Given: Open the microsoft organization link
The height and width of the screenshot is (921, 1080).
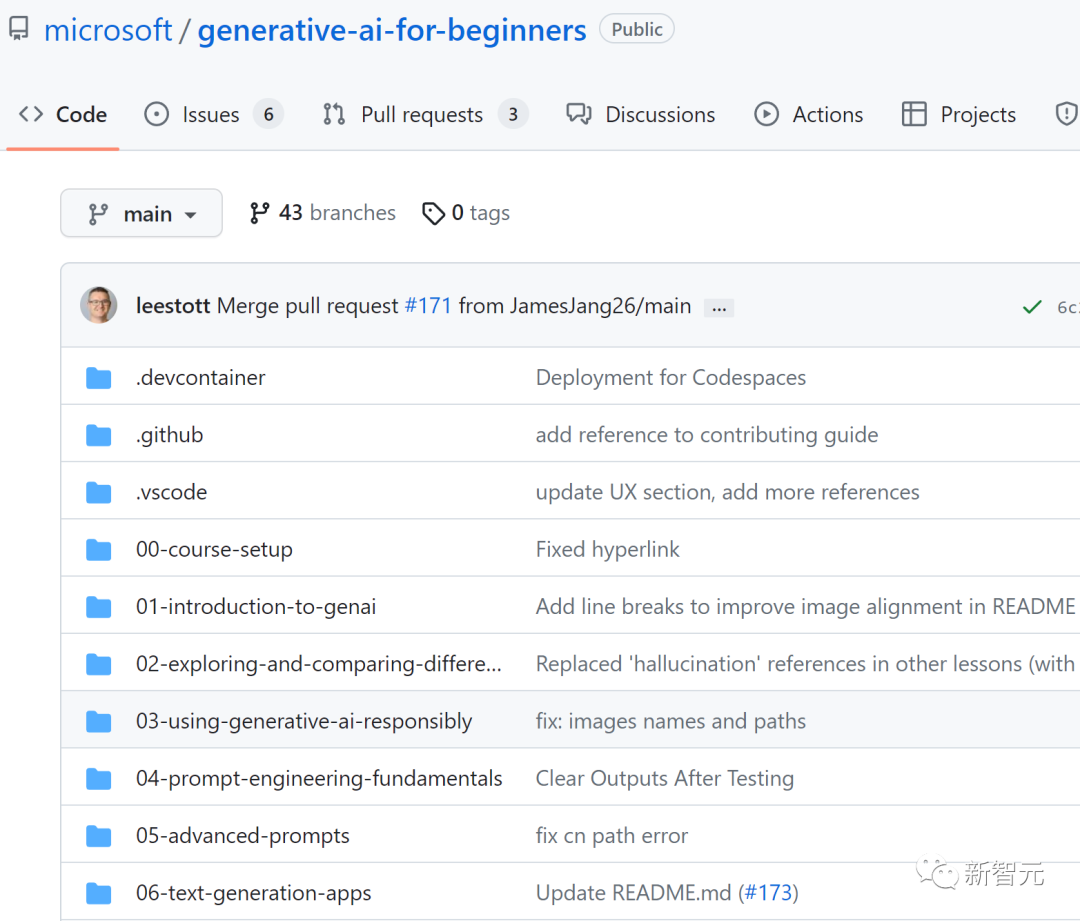Looking at the screenshot, I should coord(108,30).
